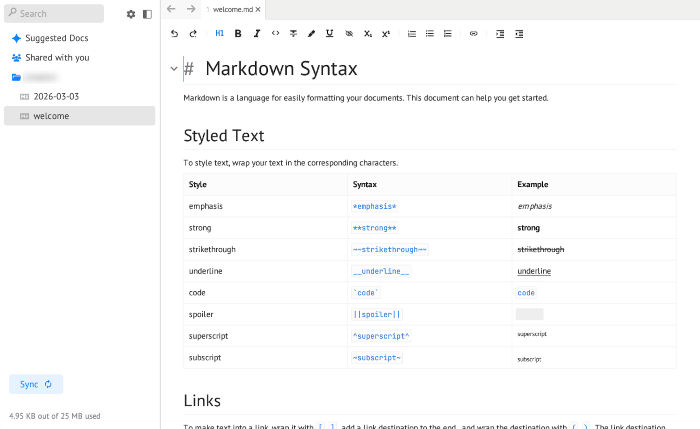
Task: Toggle spoiler formatting with the hidden-eye icon
Action: point(349,33)
